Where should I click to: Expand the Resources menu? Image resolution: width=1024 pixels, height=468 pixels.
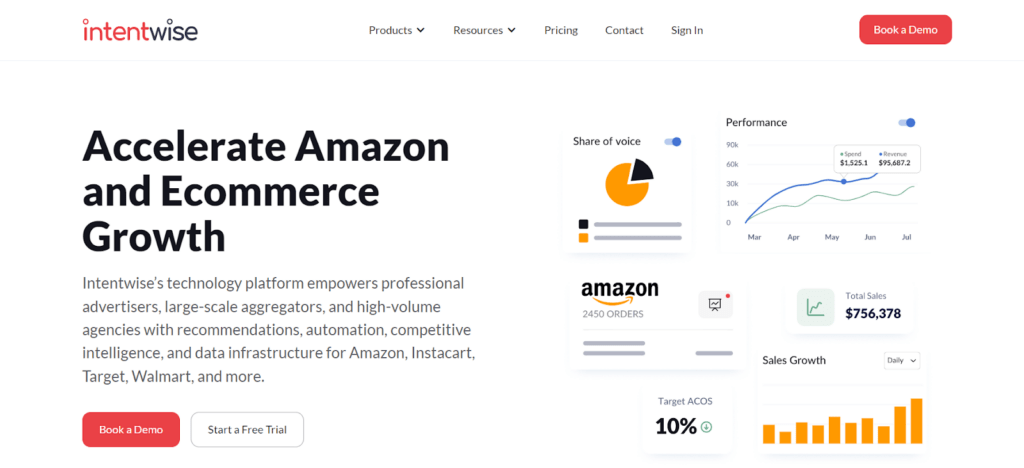[485, 30]
